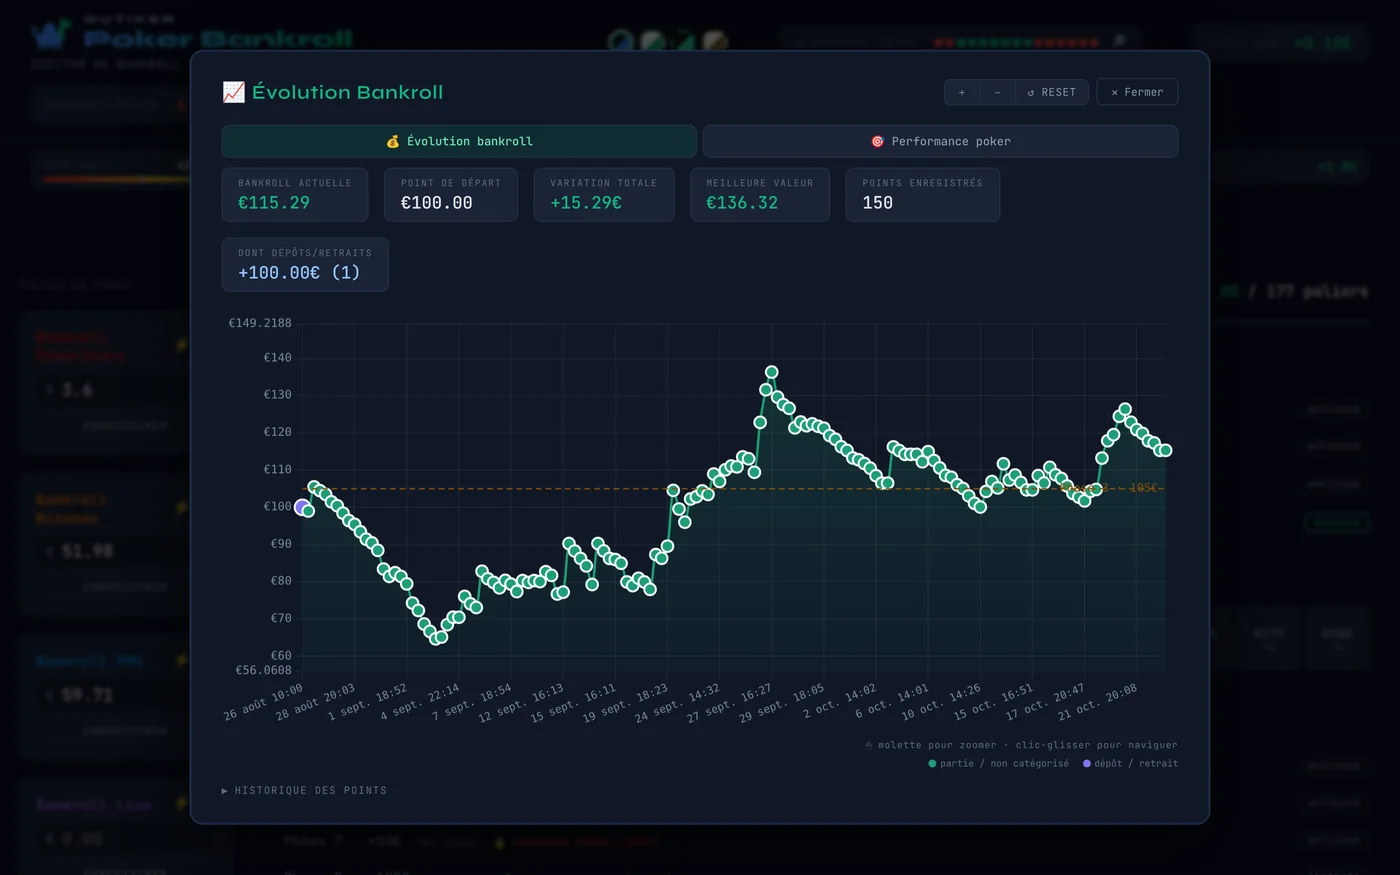
Task: Select the peak data point near €136
Action: 771,372
